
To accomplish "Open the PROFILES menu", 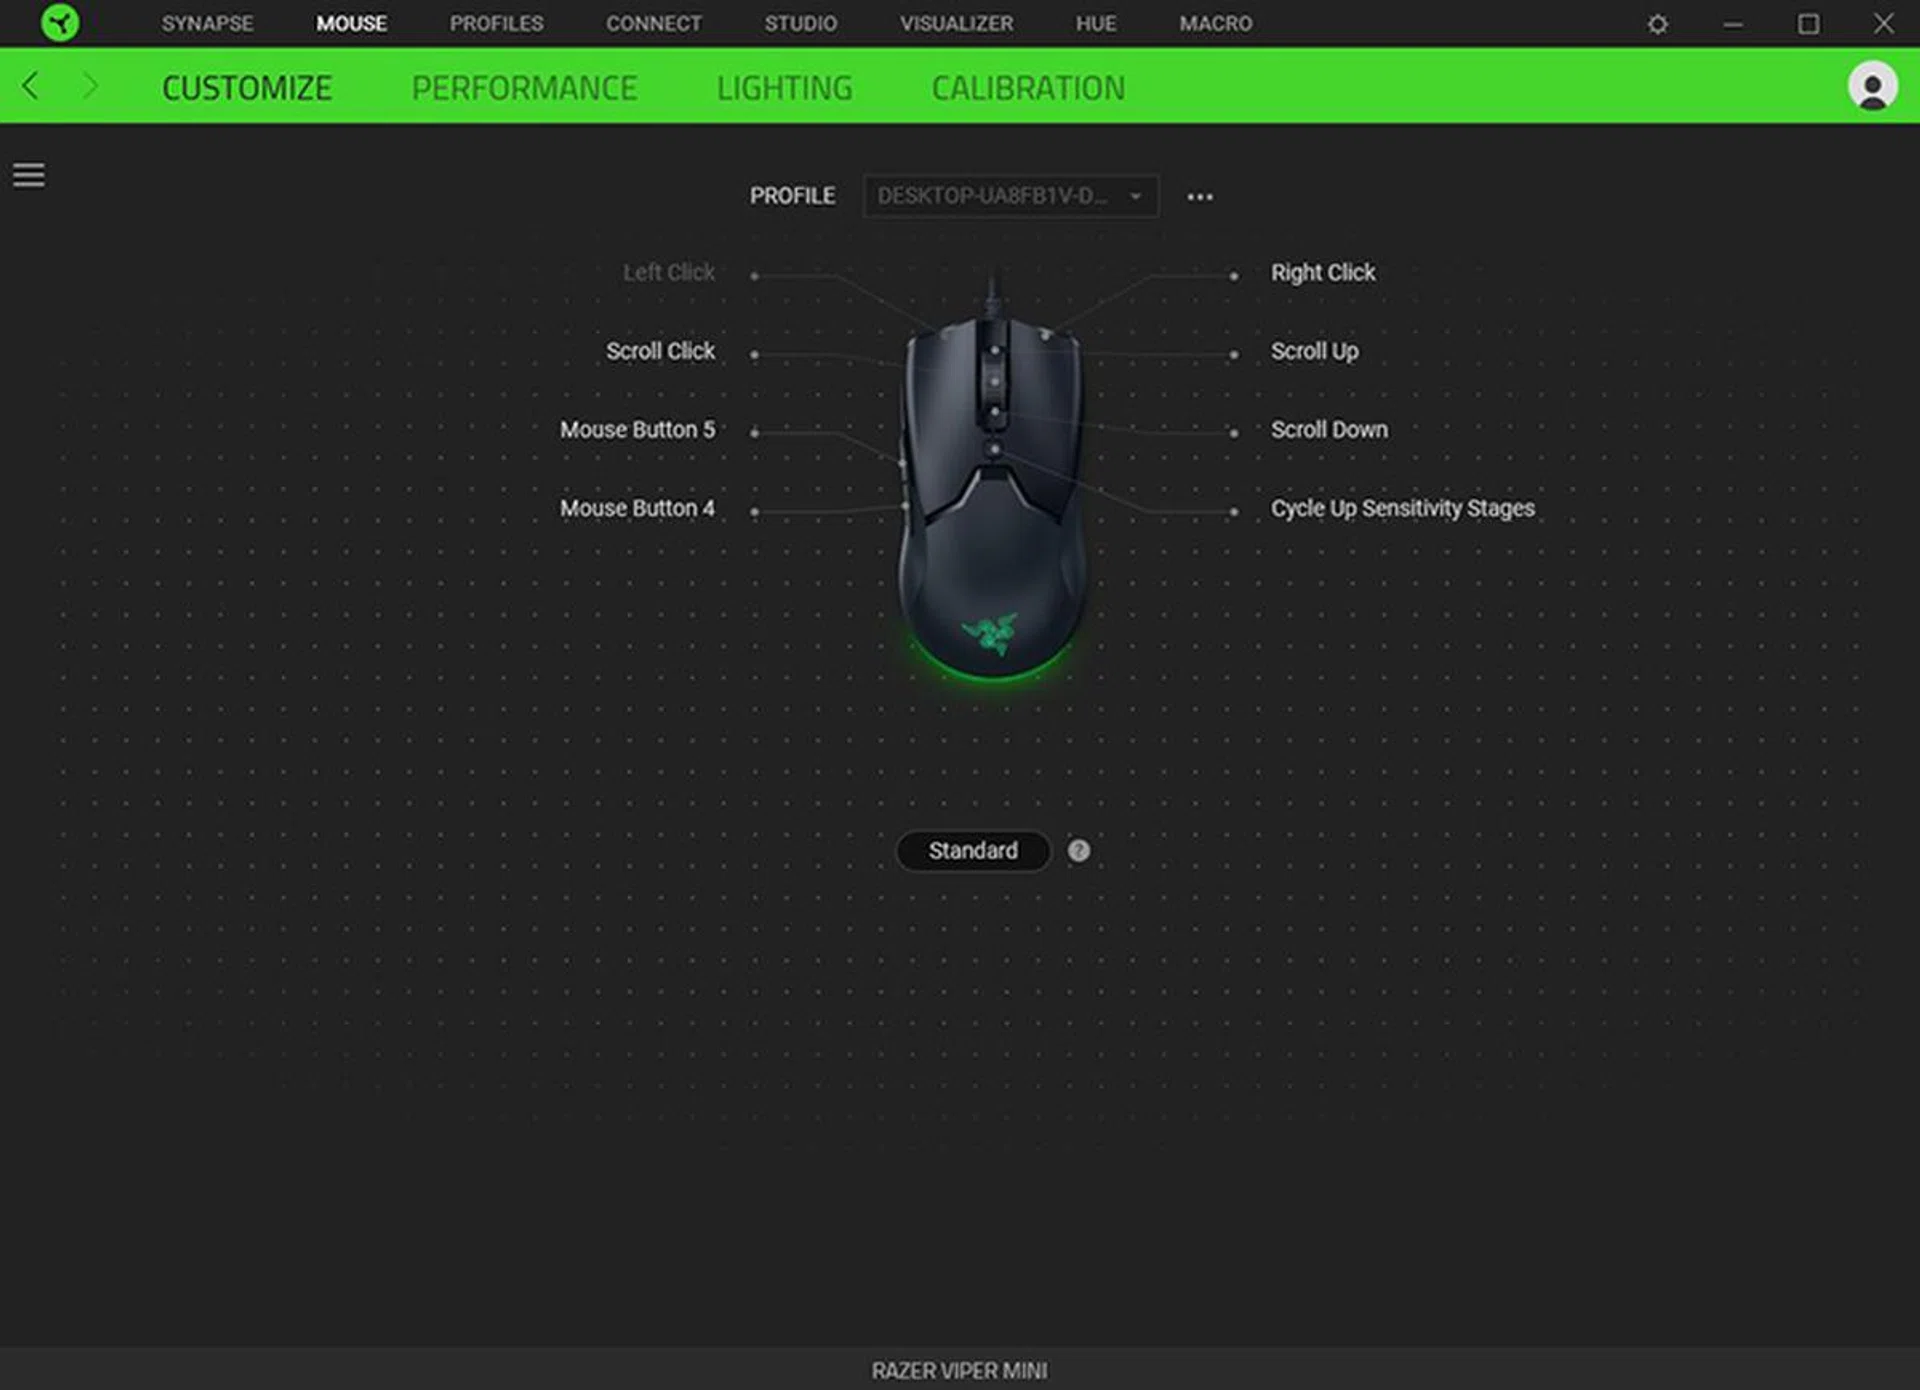I will (x=497, y=23).
